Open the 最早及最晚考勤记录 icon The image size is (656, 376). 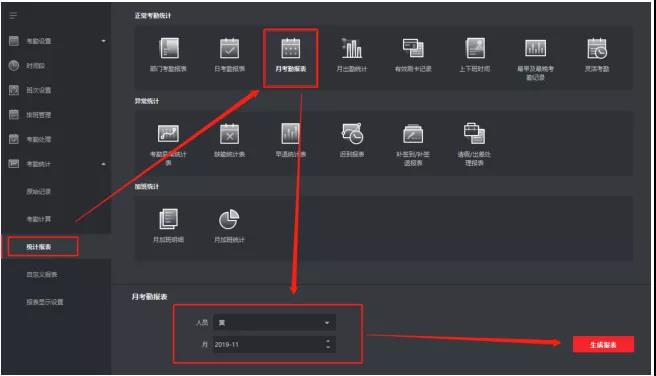pyautogui.click(x=536, y=49)
